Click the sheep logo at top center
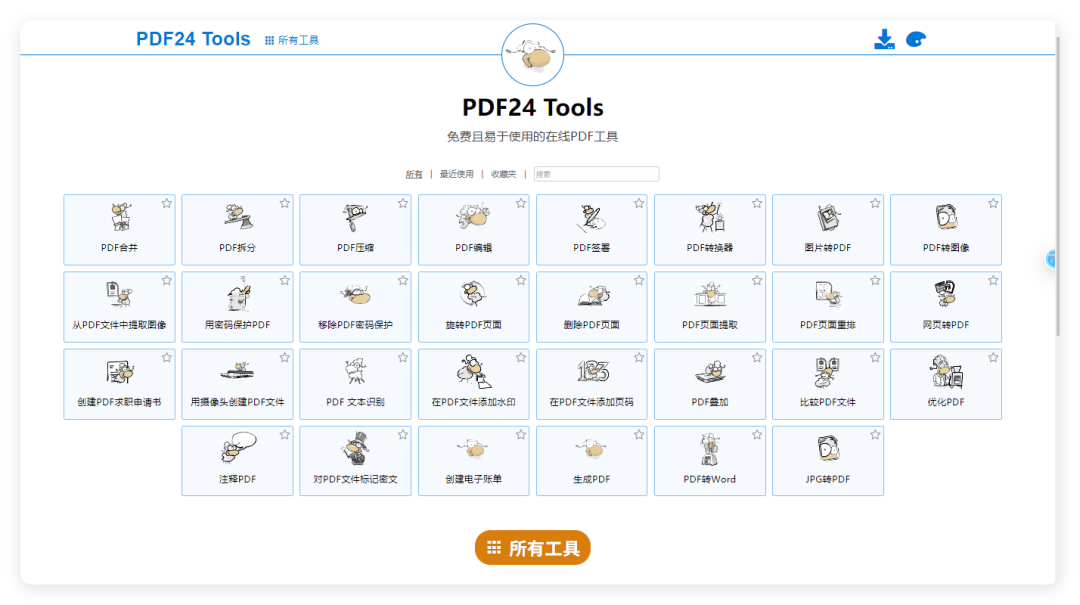 pyautogui.click(x=532, y=55)
